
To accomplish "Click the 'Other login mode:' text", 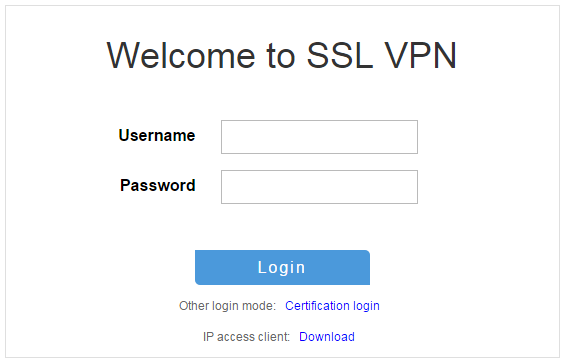I will point(227,306).
